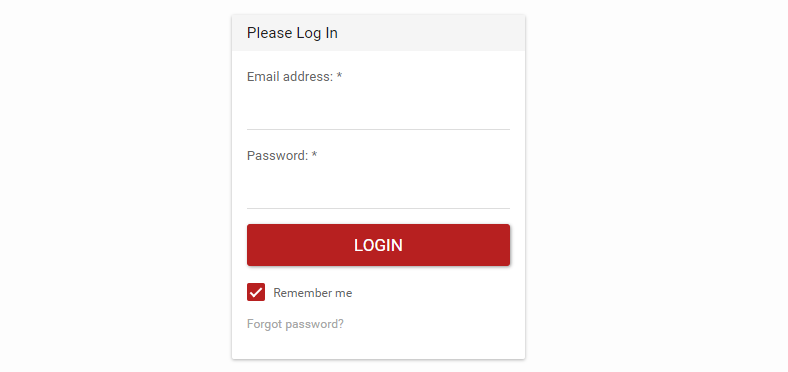
Task: Click the gray header bar of login card
Action: click(x=378, y=33)
